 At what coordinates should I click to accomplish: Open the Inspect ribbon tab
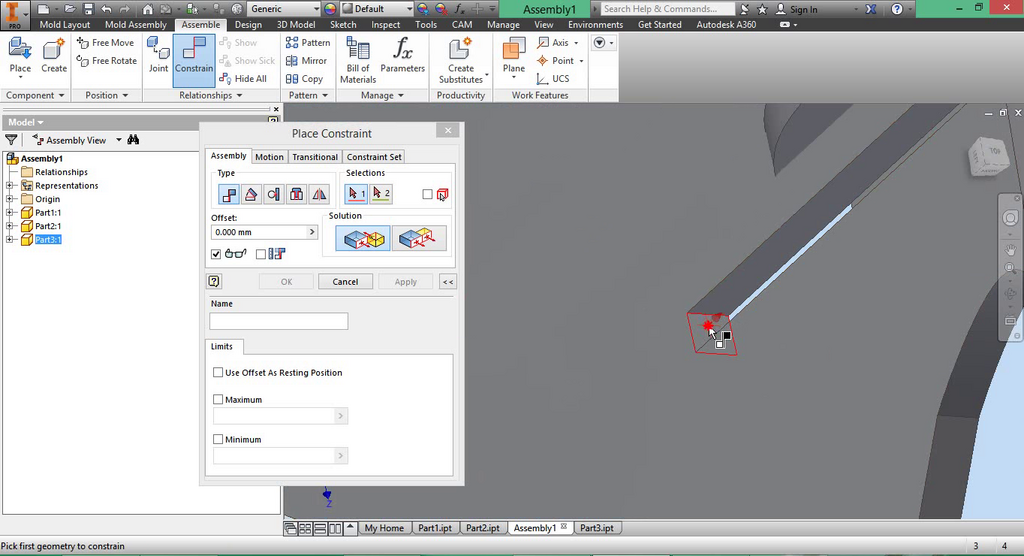385,24
